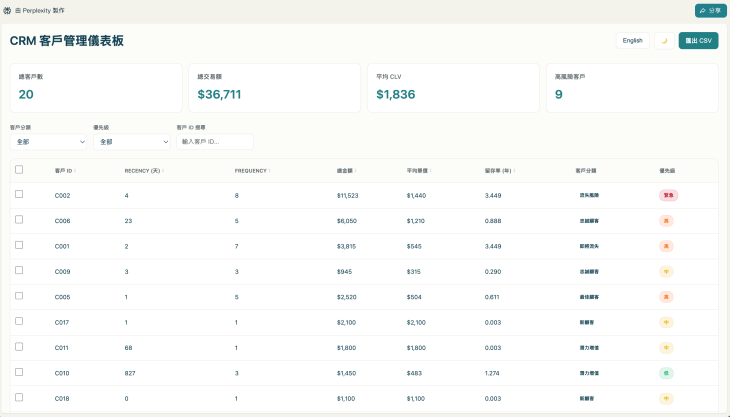
Task: Select the checkbox for customer C002
Action: tap(19, 195)
